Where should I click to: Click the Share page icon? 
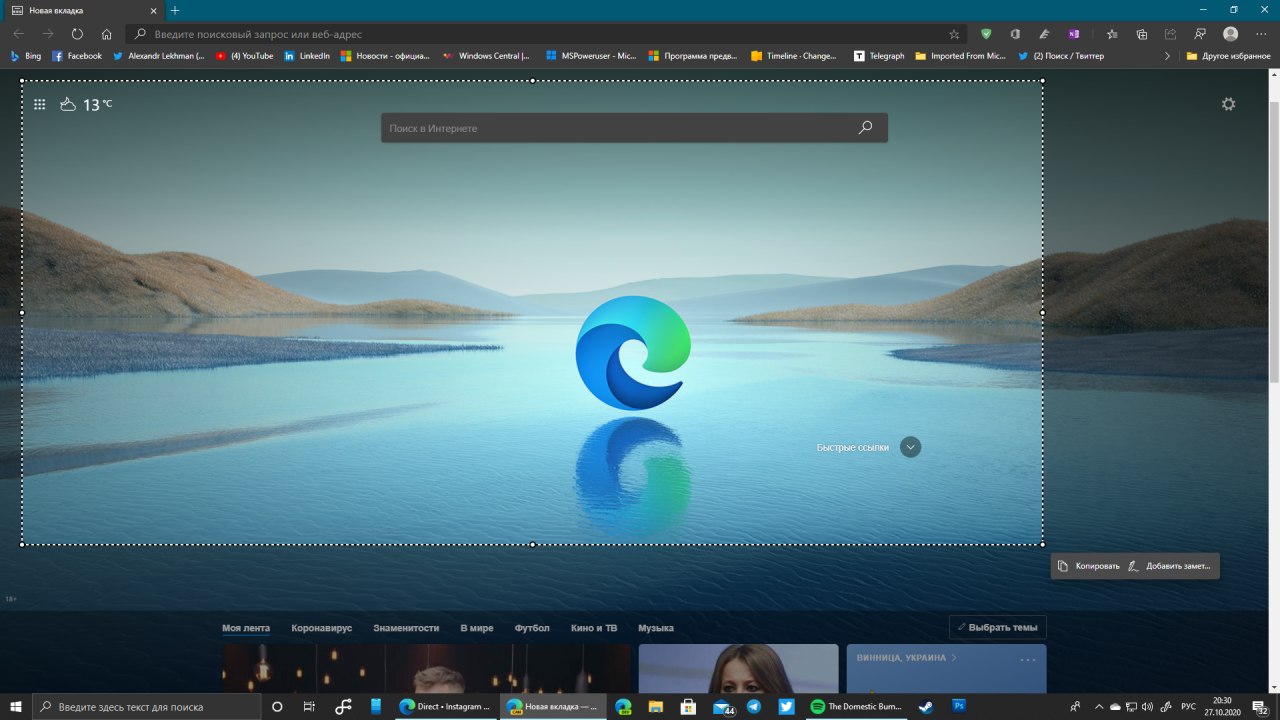[1170, 34]
